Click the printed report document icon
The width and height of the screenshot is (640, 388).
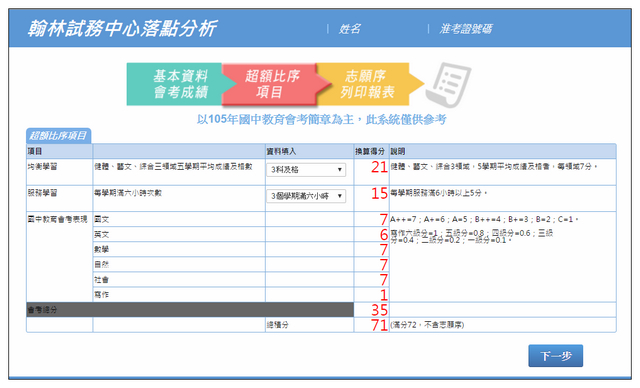[448, 85]
